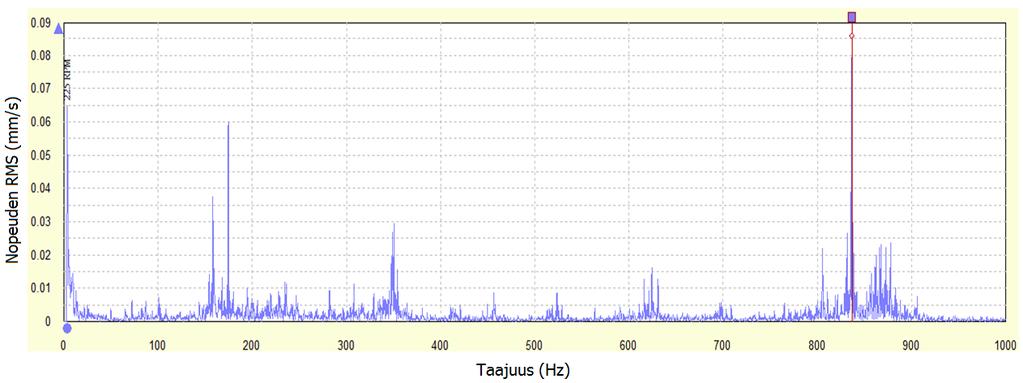Click the blue circle marker at frequency origin
Screen dimensions: 1023x383
(x=67, y=328)
